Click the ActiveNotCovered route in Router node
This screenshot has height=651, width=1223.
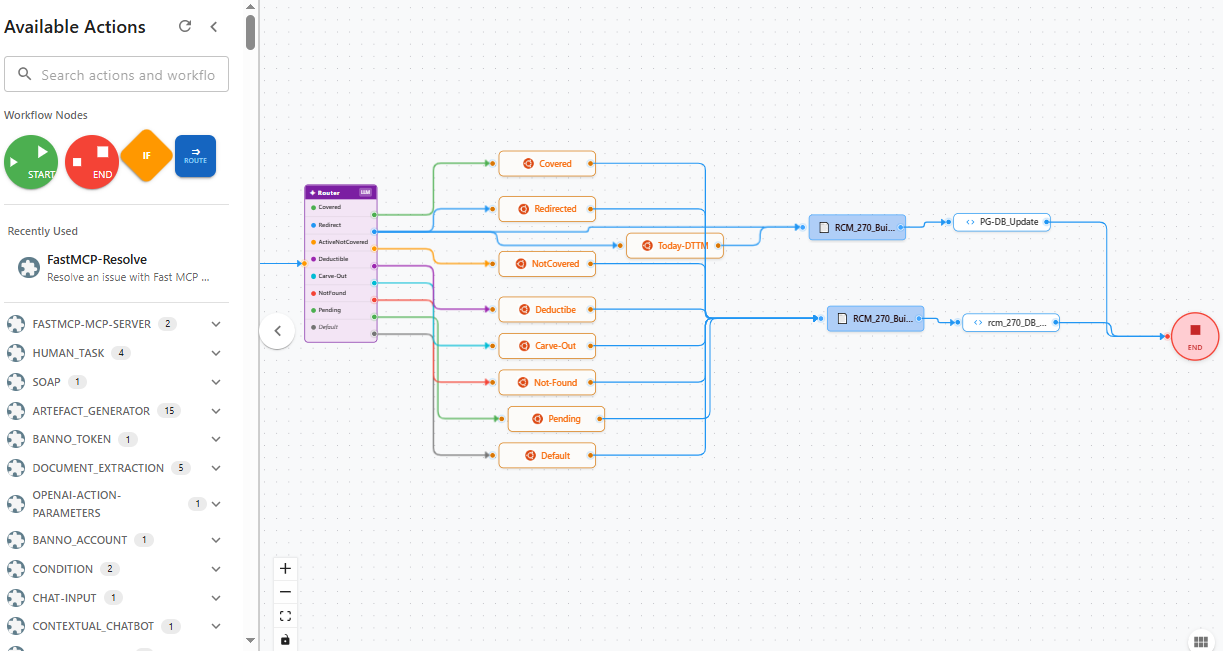340,242
